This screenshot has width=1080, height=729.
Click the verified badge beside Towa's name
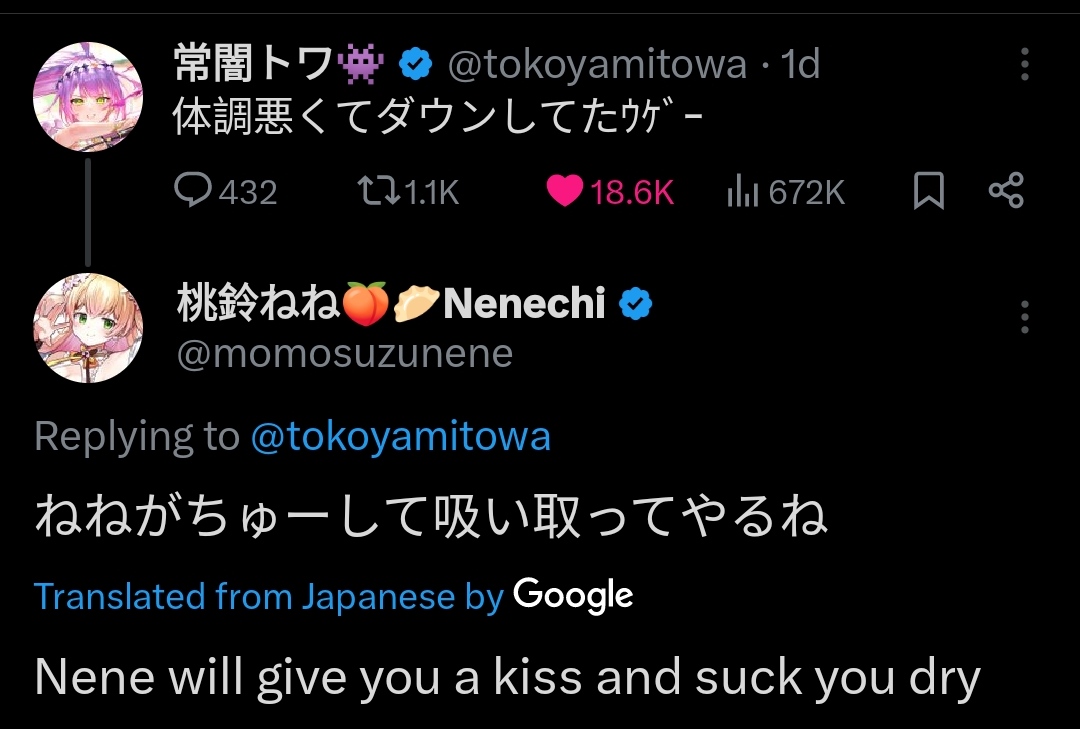tap(416, 65)
